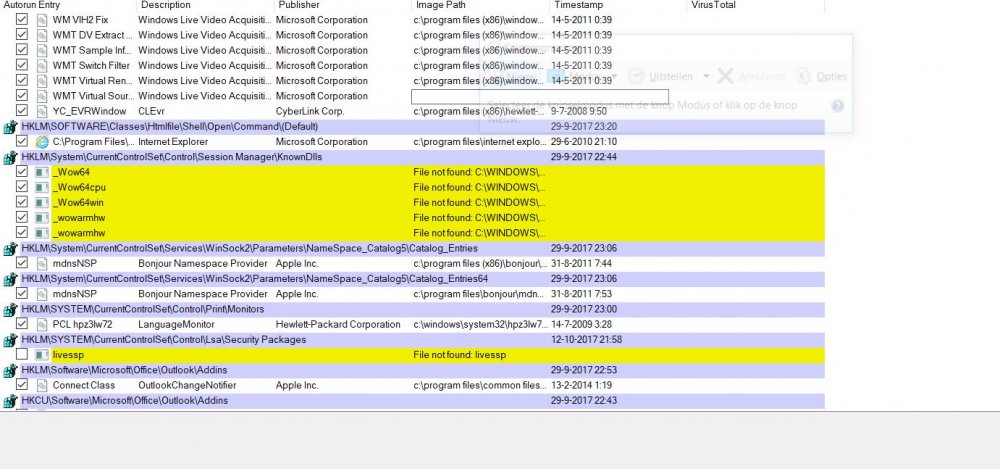
Task: Click the Internet Explorer icon in the C:\Program Files row
Action: click(42, 142)
